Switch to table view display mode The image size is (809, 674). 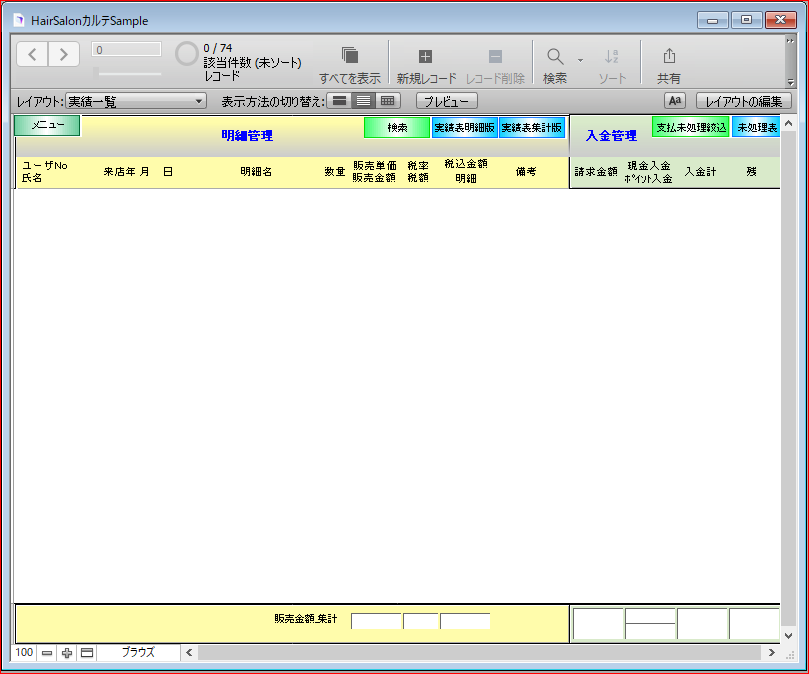[x=387, y=101]
